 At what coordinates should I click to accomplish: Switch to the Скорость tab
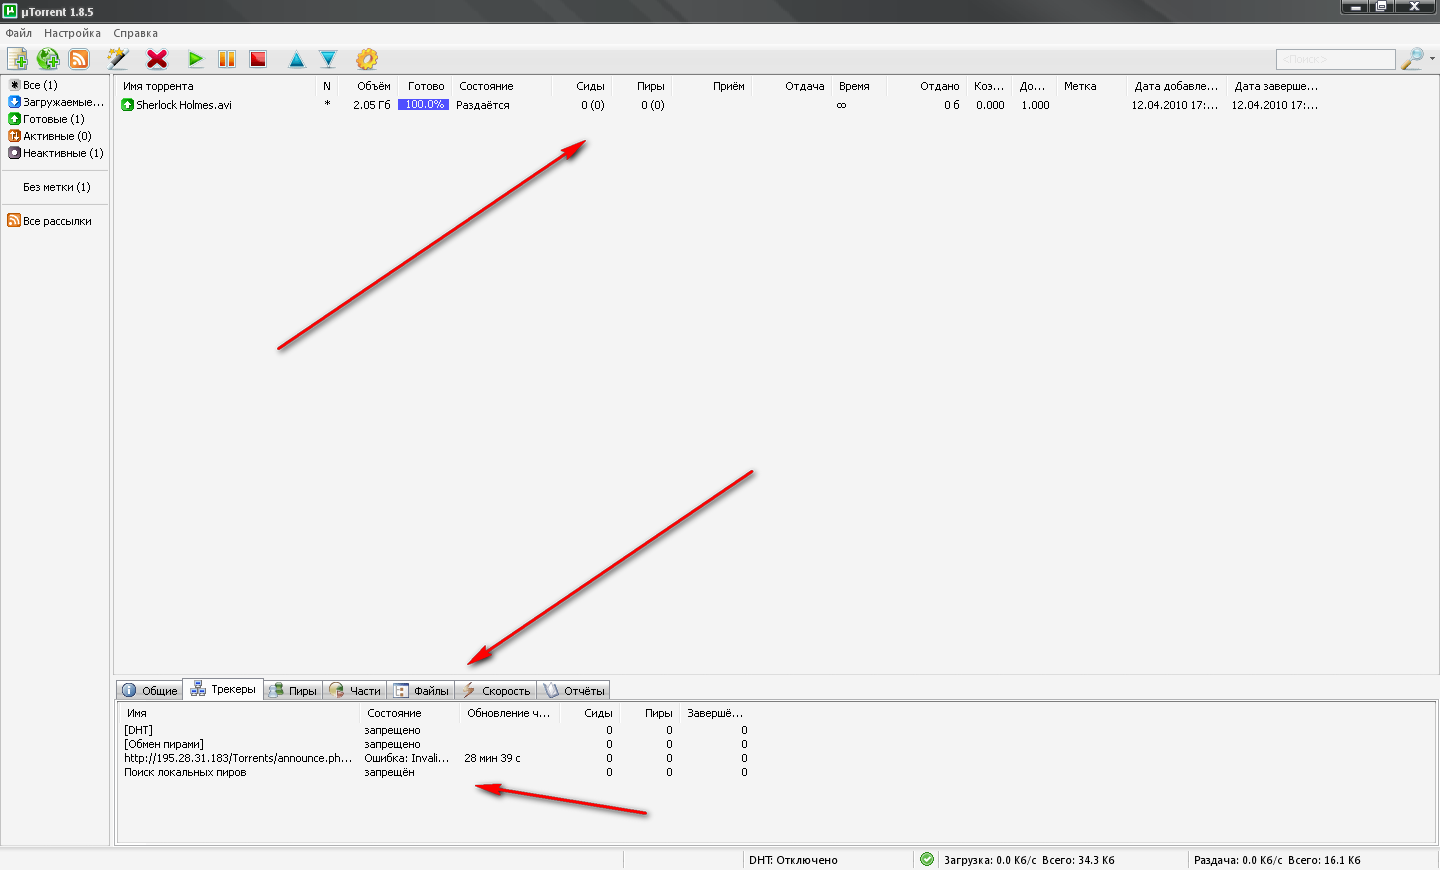496,691
